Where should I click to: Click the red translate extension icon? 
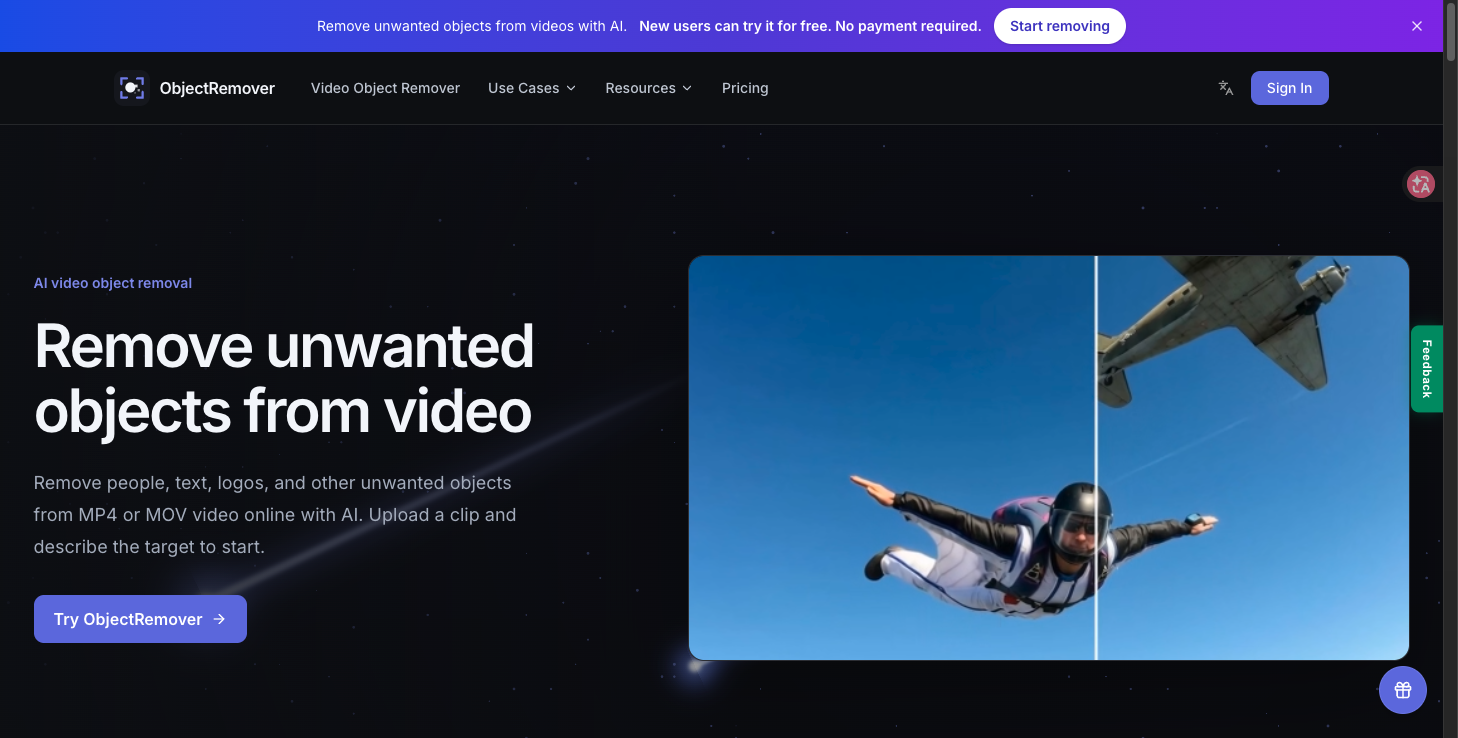coord(1421,184)
